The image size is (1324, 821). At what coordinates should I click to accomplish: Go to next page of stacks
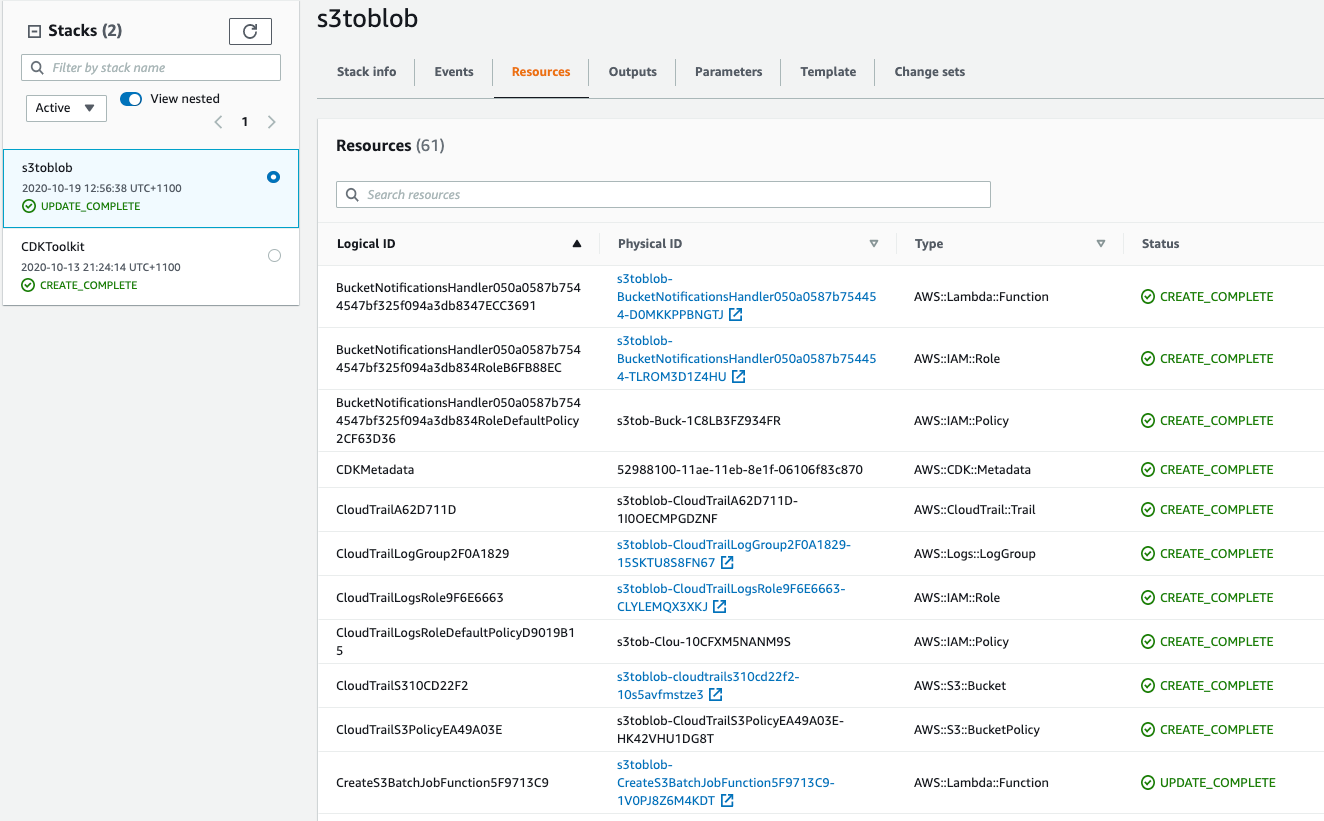(x=271, y=122)
